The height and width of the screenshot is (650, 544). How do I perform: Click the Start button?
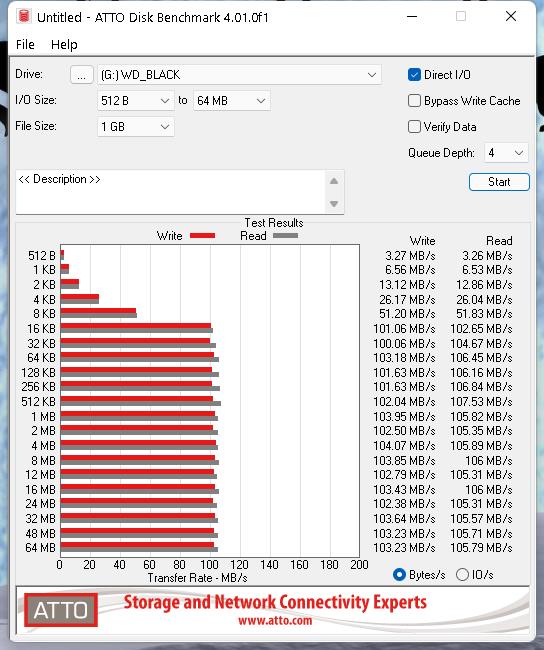[499, 182]
